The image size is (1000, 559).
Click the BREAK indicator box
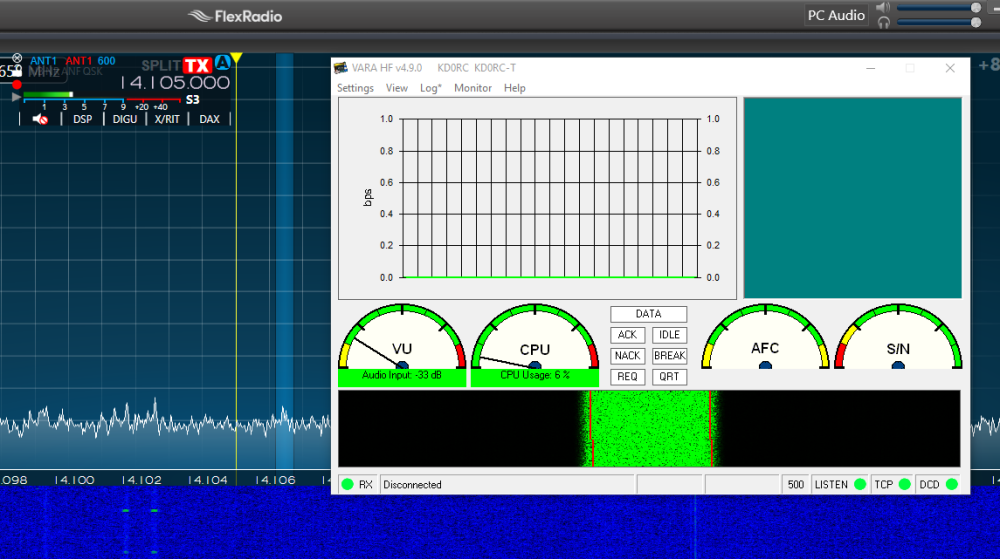click(669, 356)
